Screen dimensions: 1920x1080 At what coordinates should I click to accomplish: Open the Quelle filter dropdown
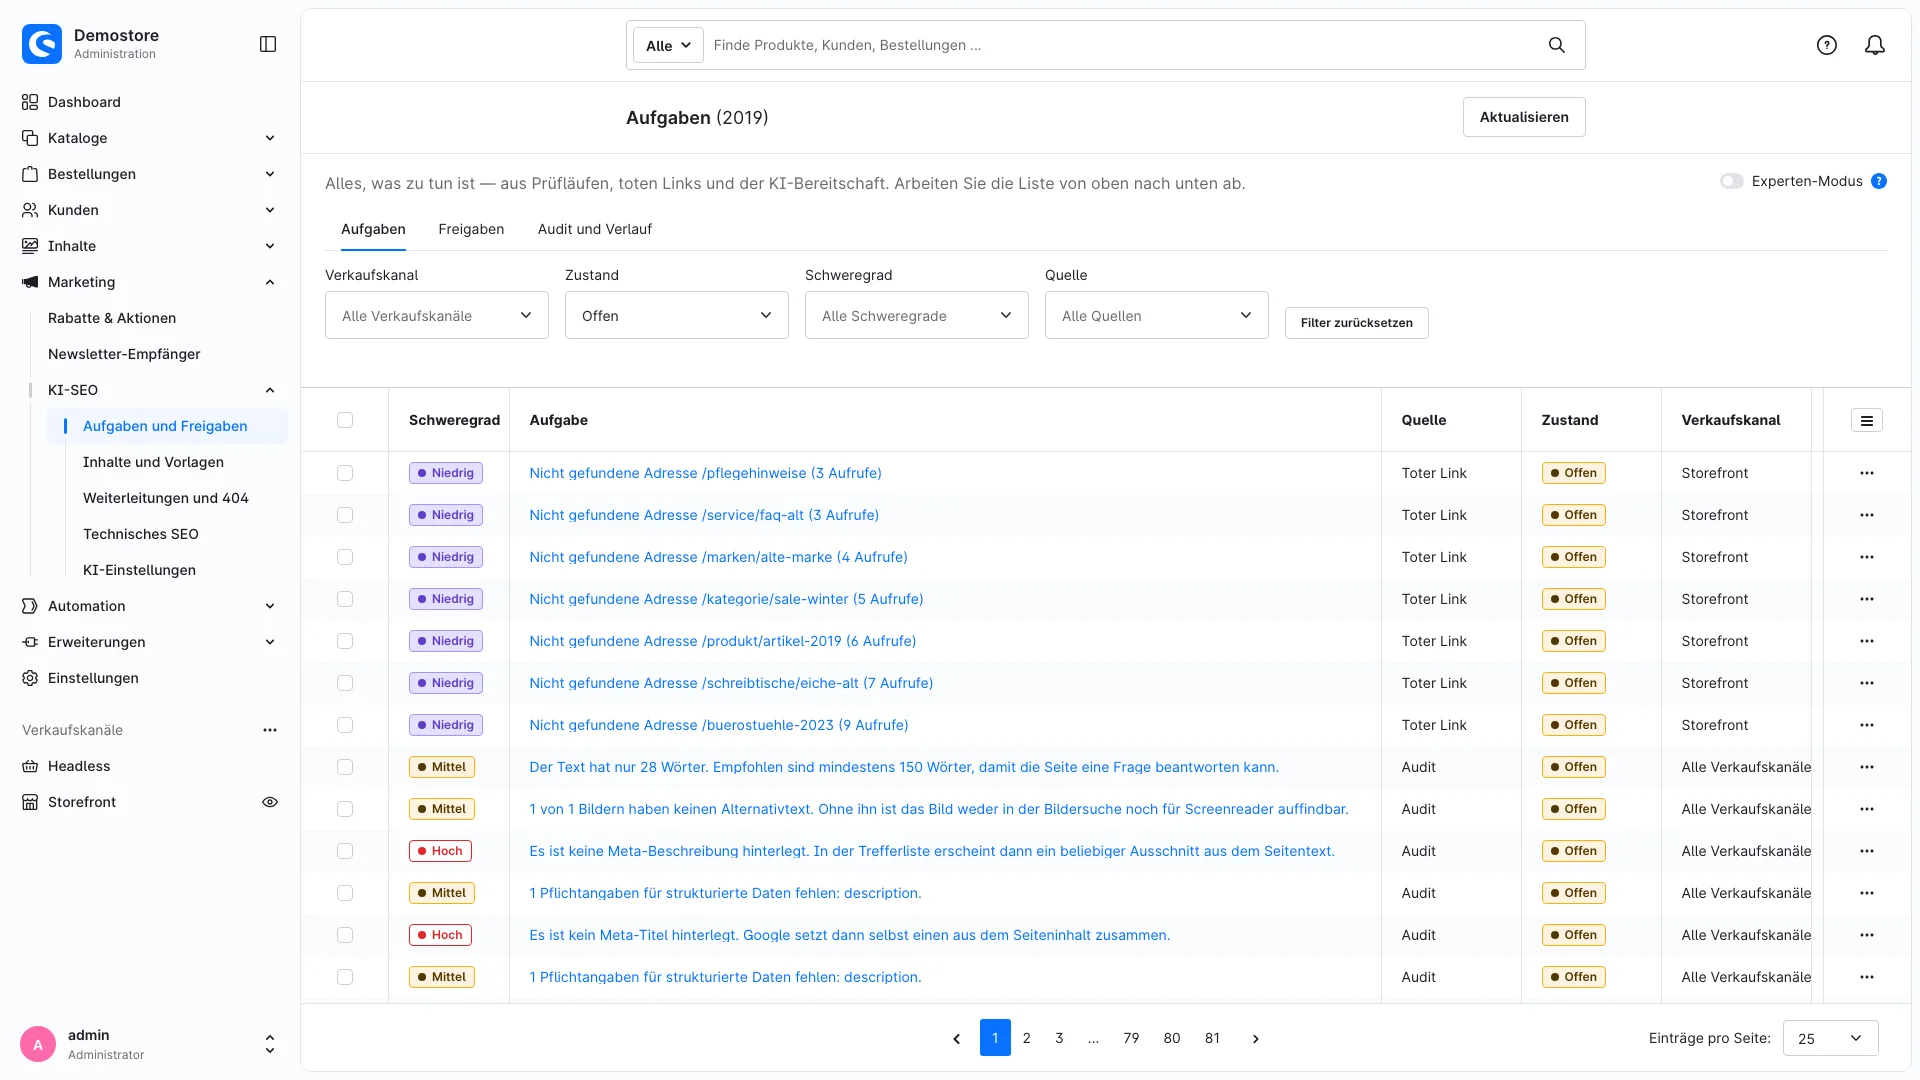tap(1157, 316)
